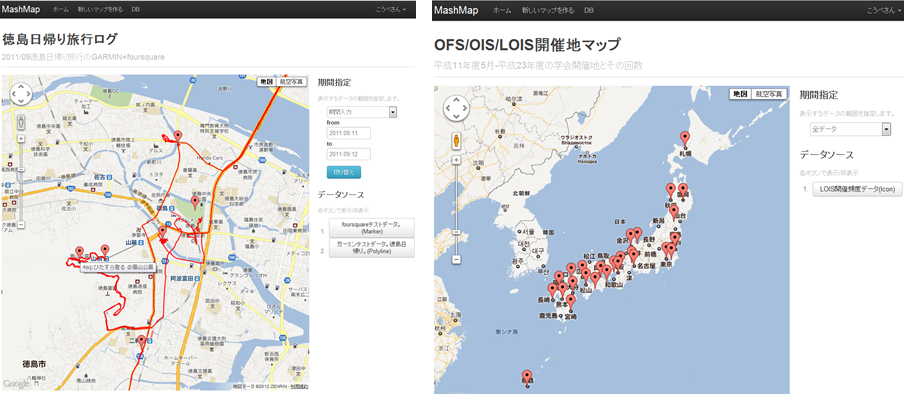This screenshot has height=398, width=904.
Task: Open こうへさん user menu in left window
Action: [391, 10]
